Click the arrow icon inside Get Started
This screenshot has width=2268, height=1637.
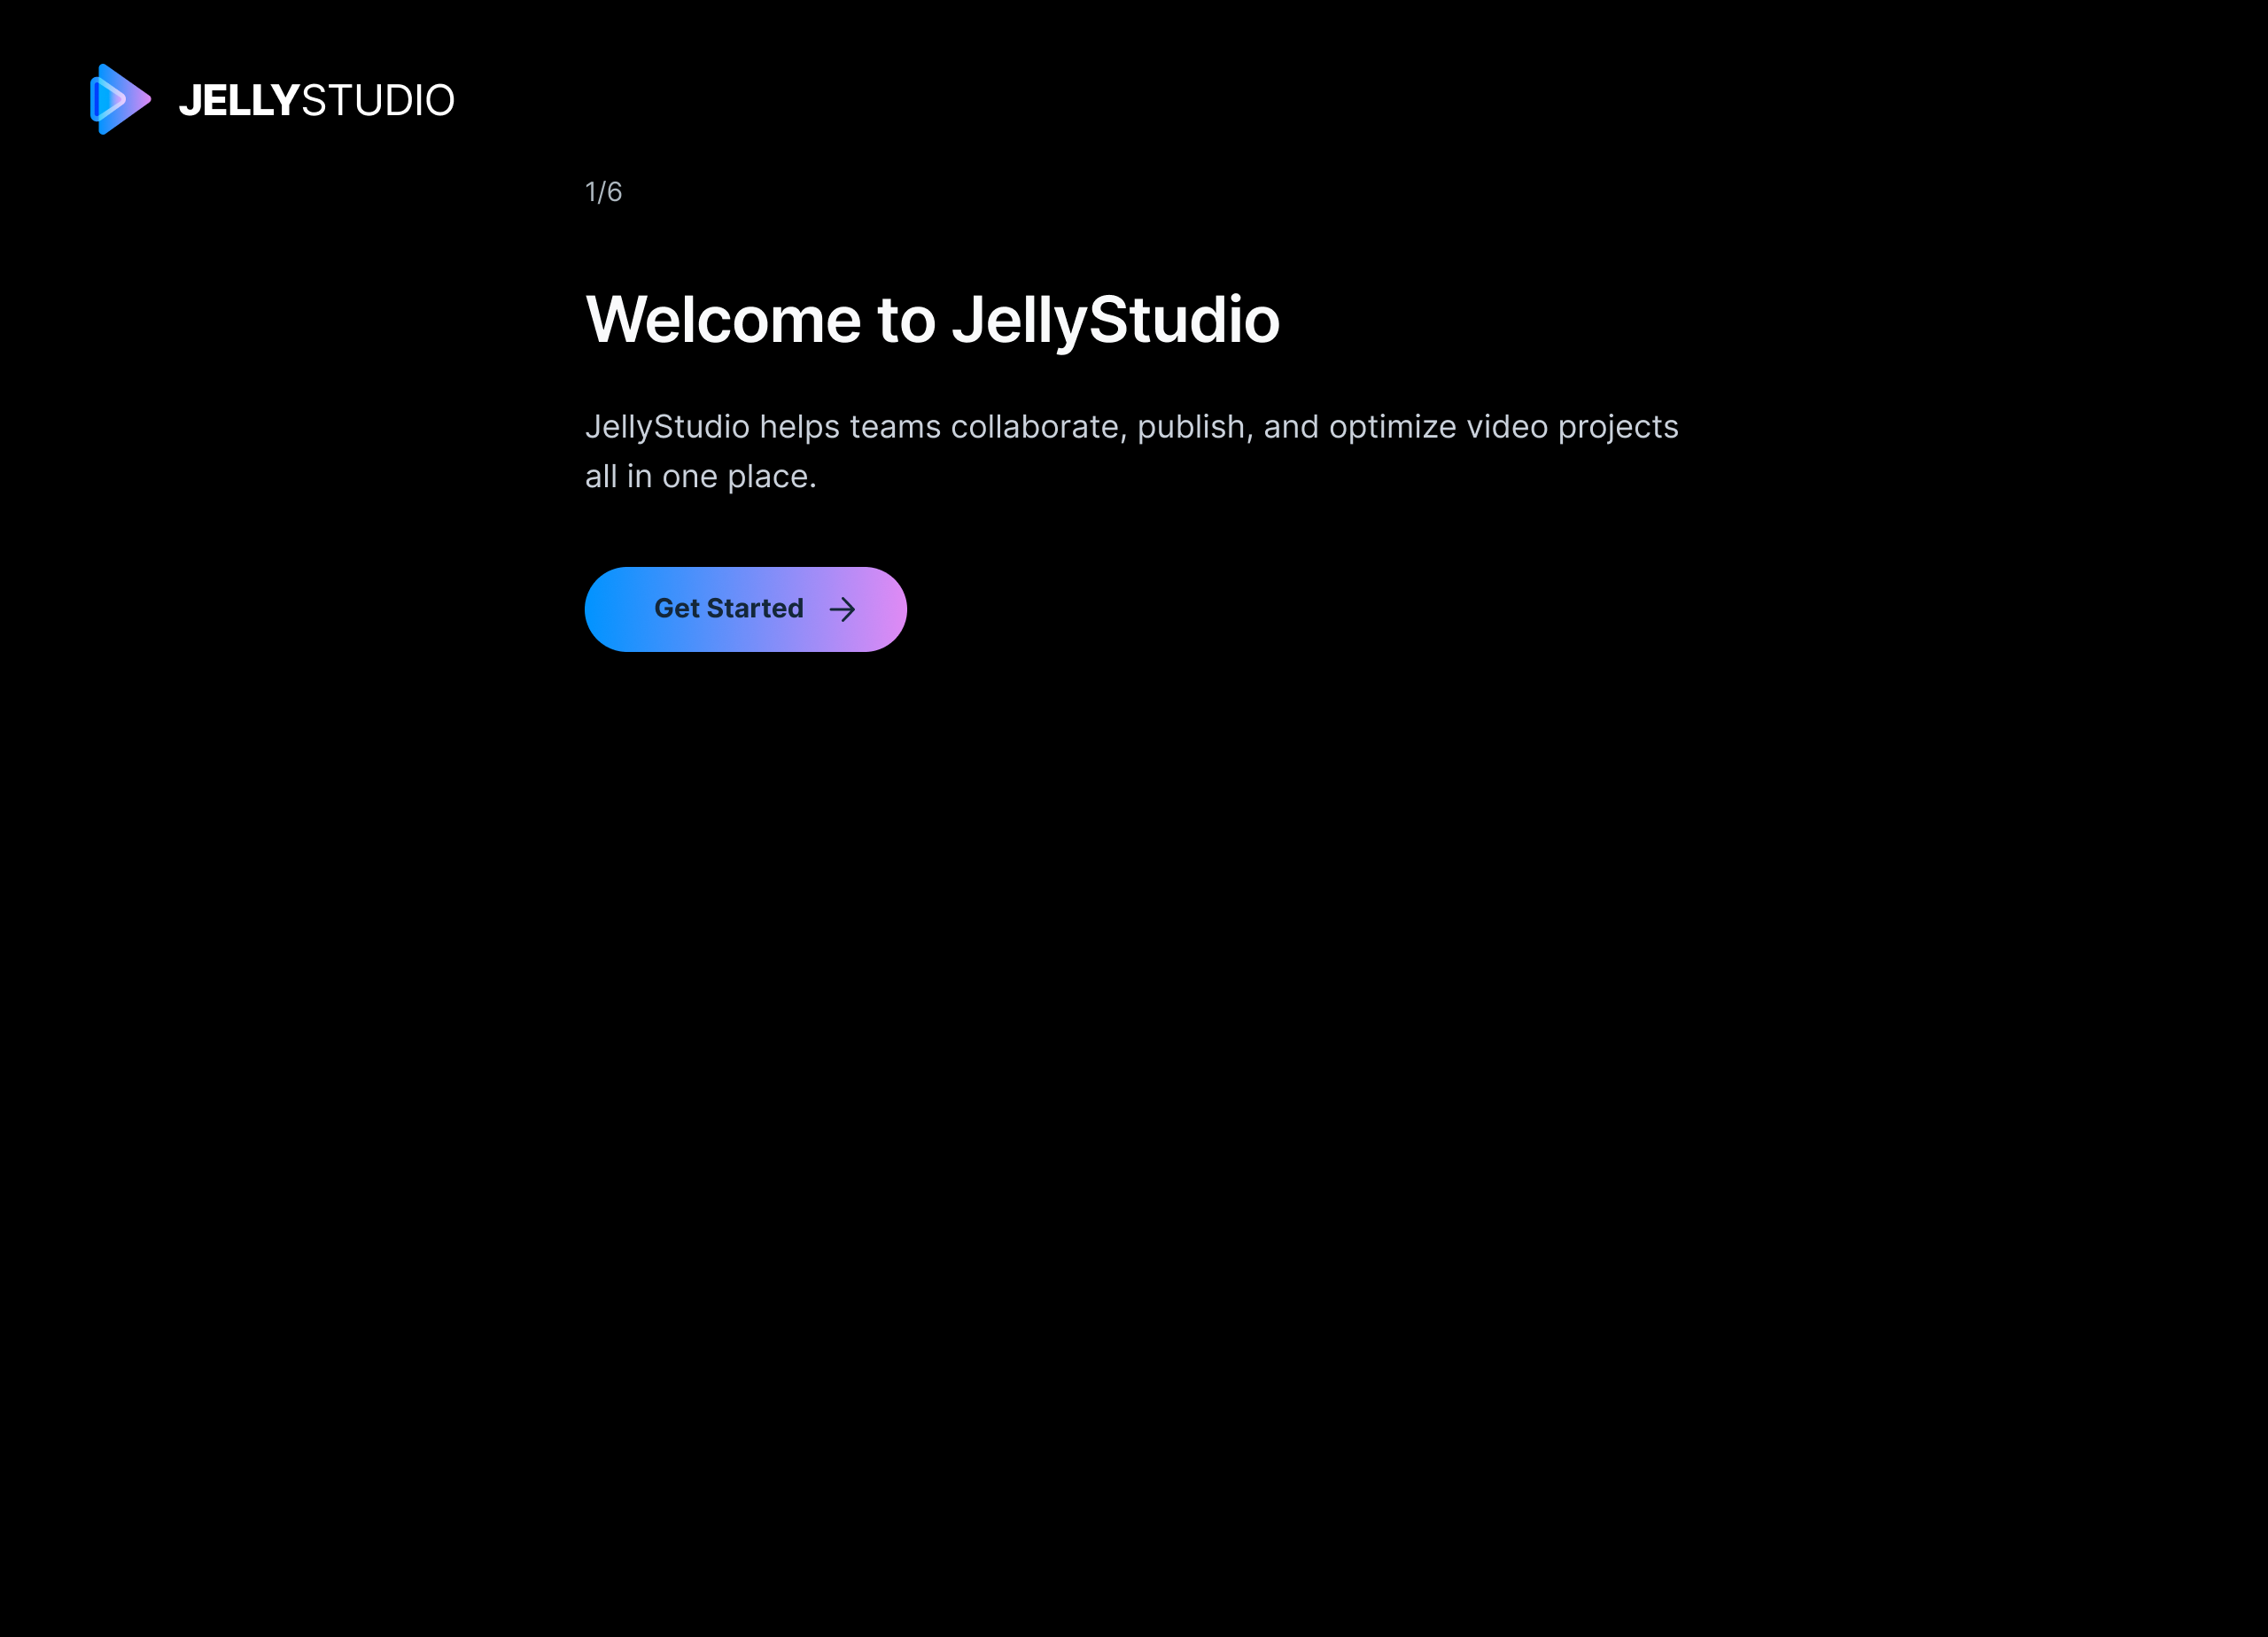pyautogui.click(x=842, y=609)
